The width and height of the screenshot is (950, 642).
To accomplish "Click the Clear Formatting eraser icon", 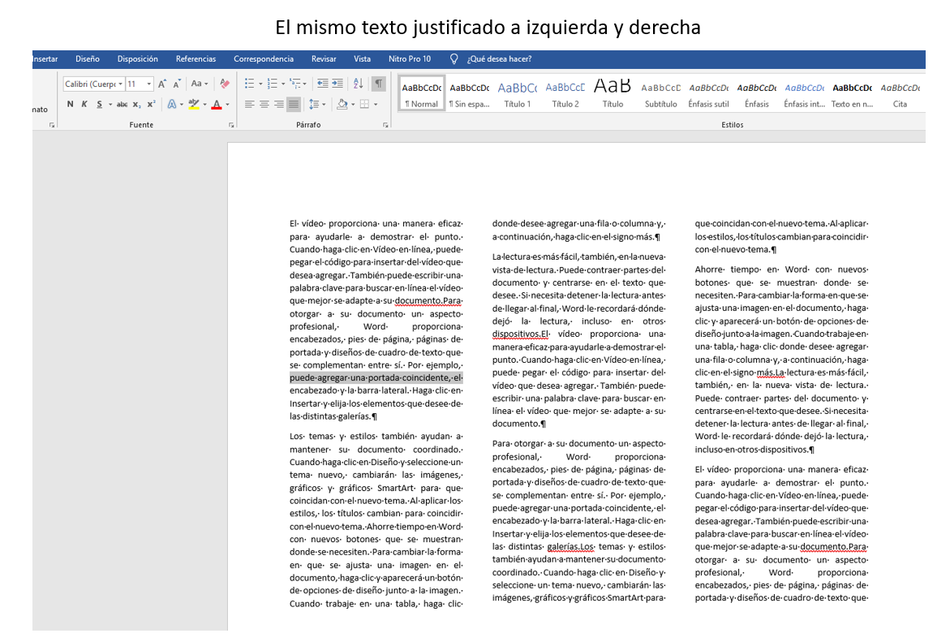I will point(224,84).
